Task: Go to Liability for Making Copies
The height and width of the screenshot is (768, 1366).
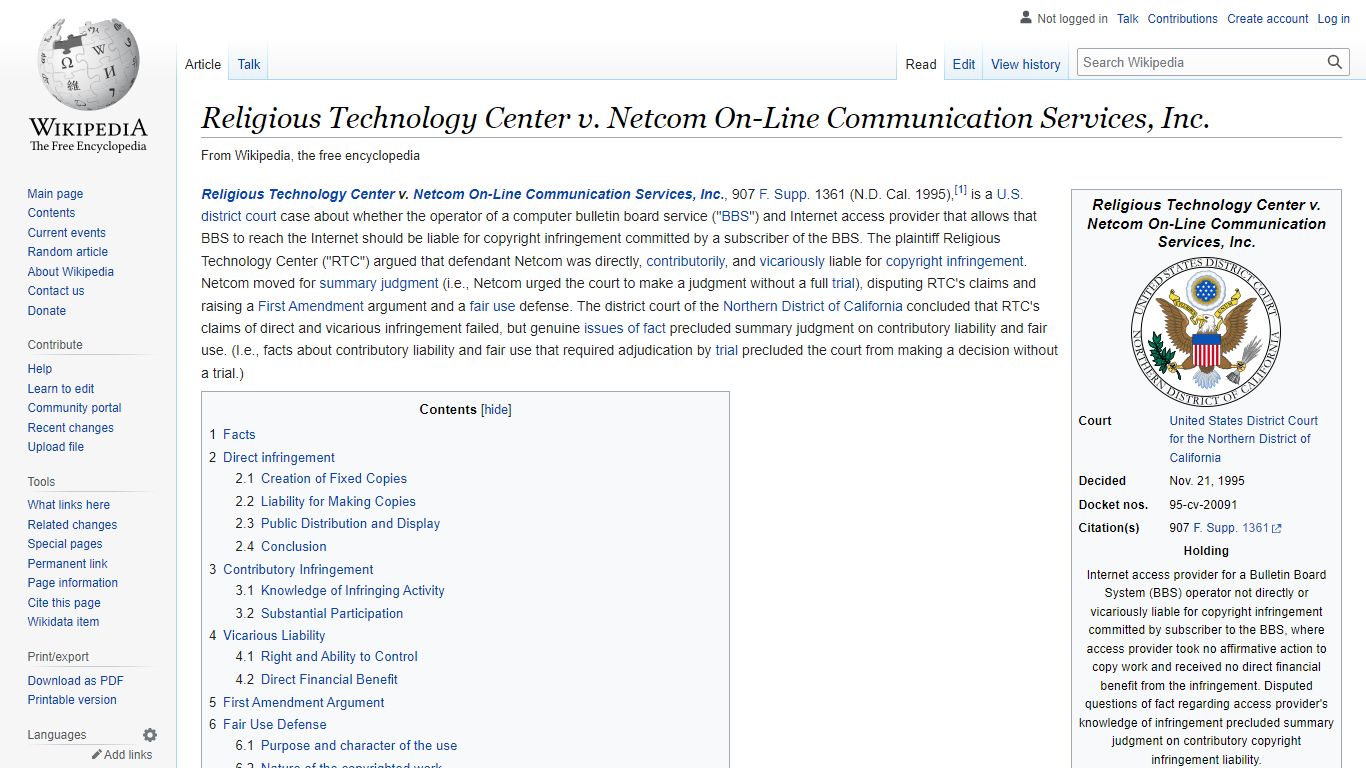Action: coord(338,502)
